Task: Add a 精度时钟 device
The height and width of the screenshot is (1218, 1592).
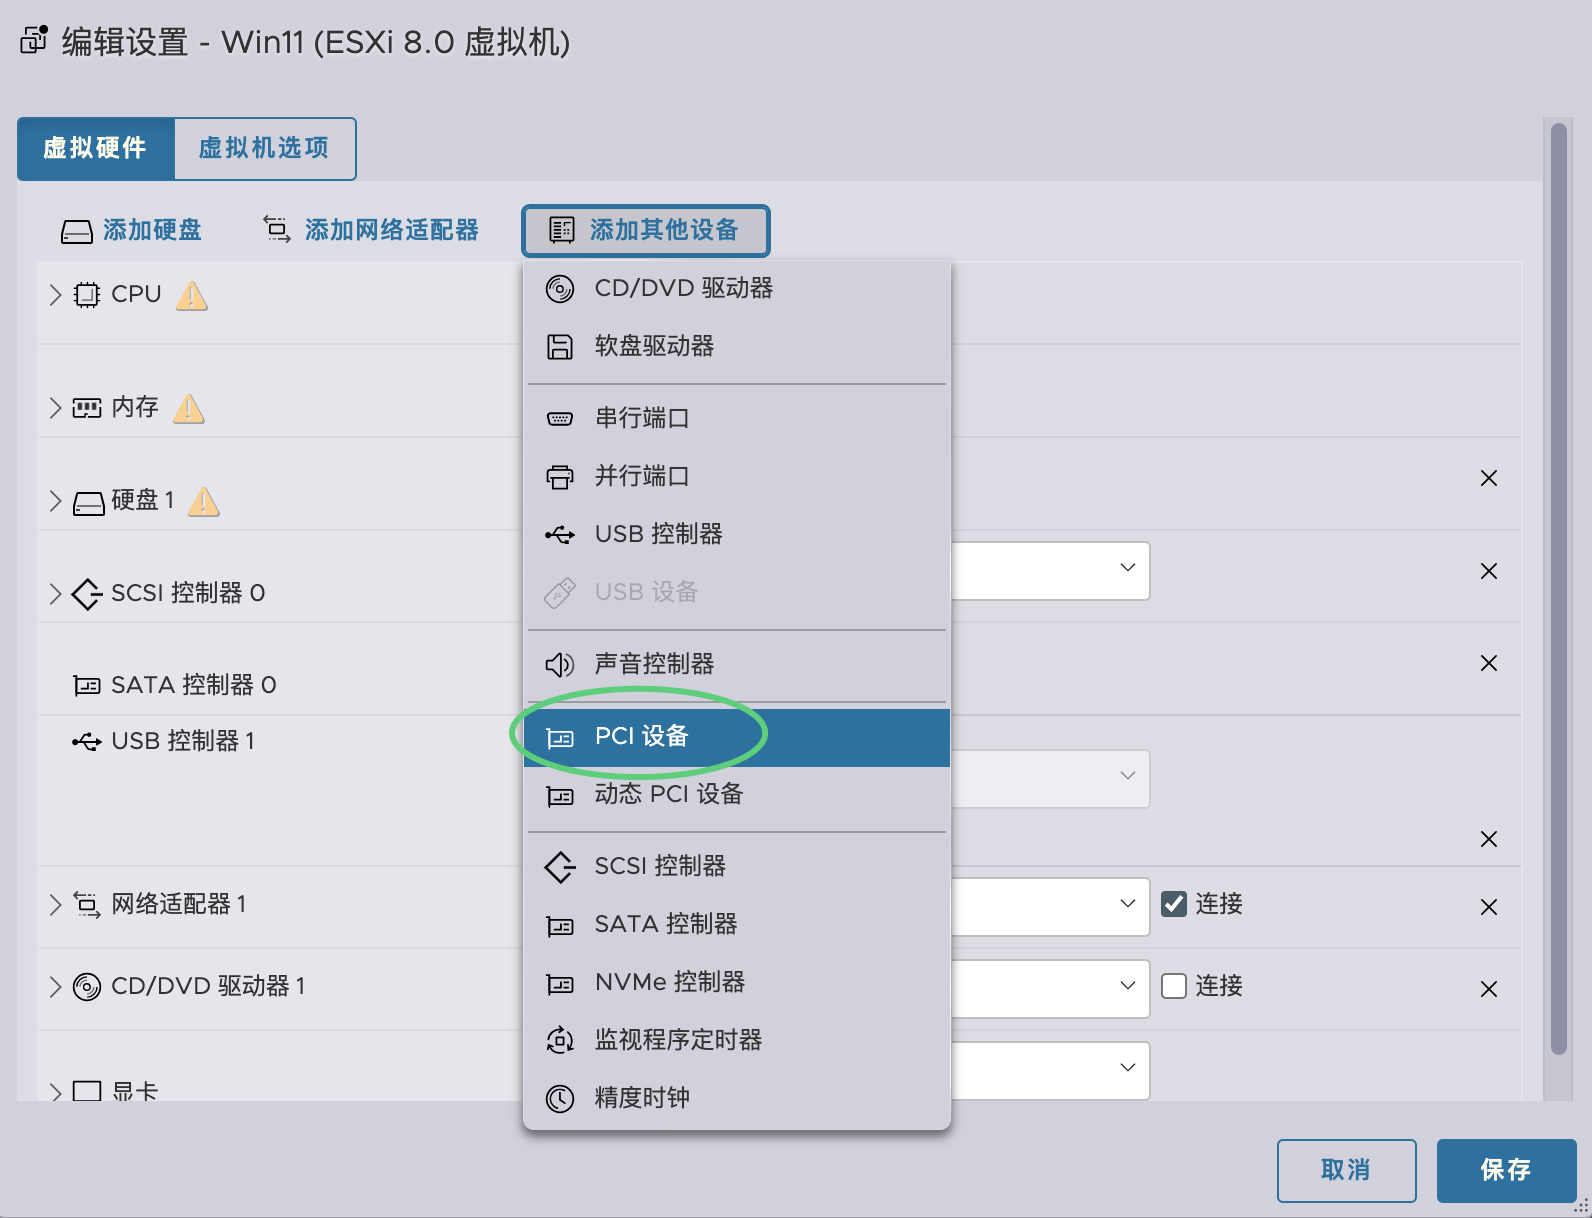Action: click(x=641, y=1097)
